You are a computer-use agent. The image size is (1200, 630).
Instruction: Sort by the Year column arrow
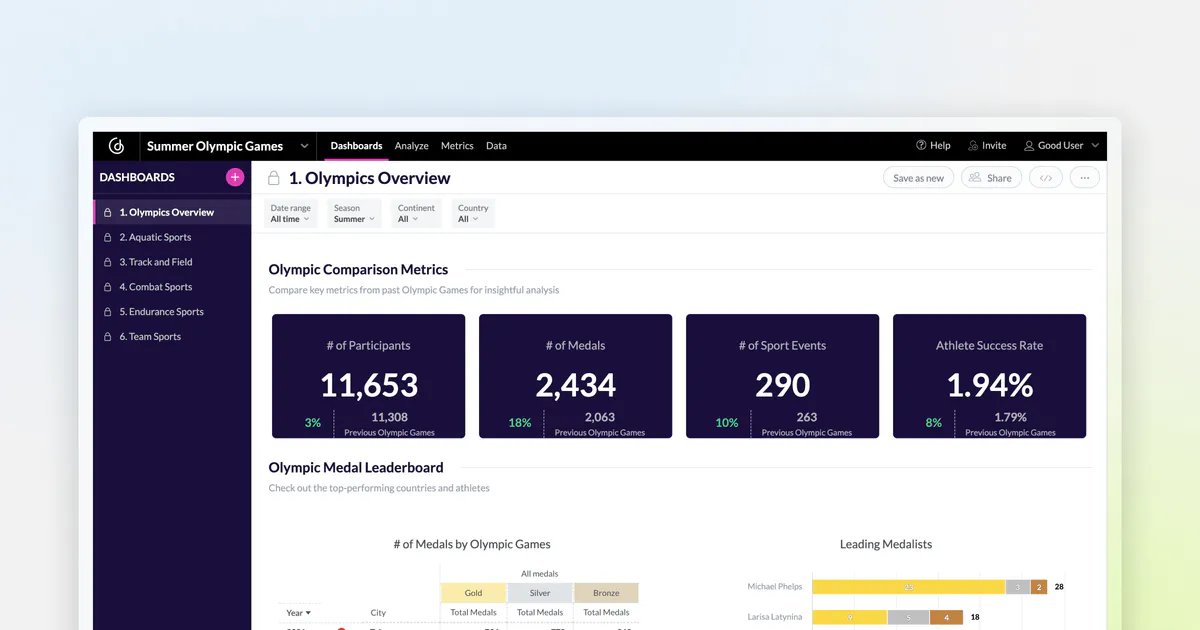(308, 613)
